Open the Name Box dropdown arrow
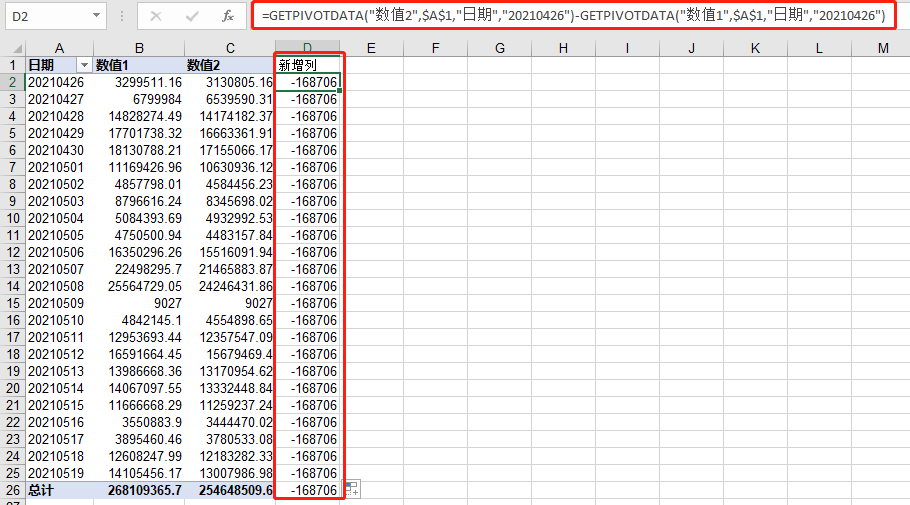Screen dimensions: 910x505 pos(96,16)
